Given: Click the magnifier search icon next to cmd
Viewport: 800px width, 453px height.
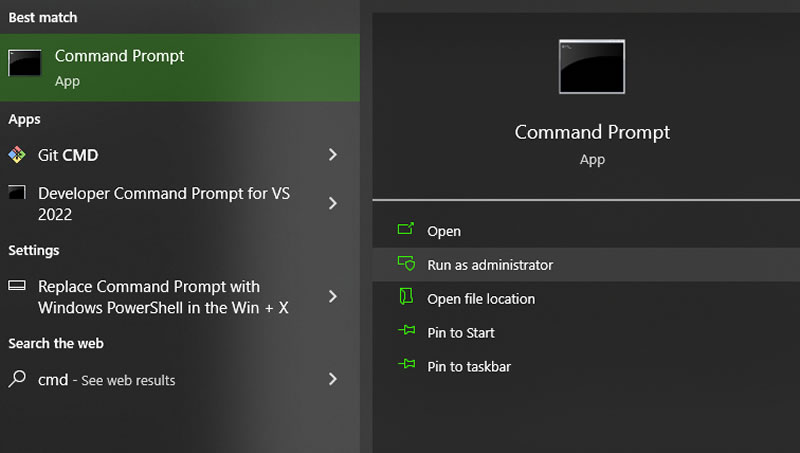Looking at the screenshot, I should pyautogui.click(x=17, y=379).
